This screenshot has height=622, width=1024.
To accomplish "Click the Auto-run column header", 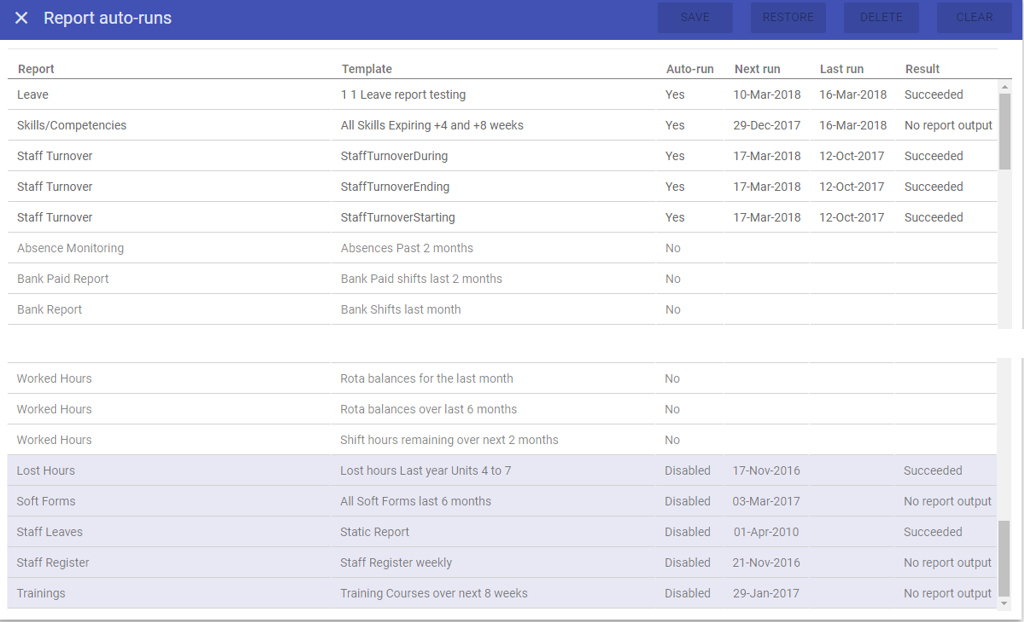I will point(690,69).
